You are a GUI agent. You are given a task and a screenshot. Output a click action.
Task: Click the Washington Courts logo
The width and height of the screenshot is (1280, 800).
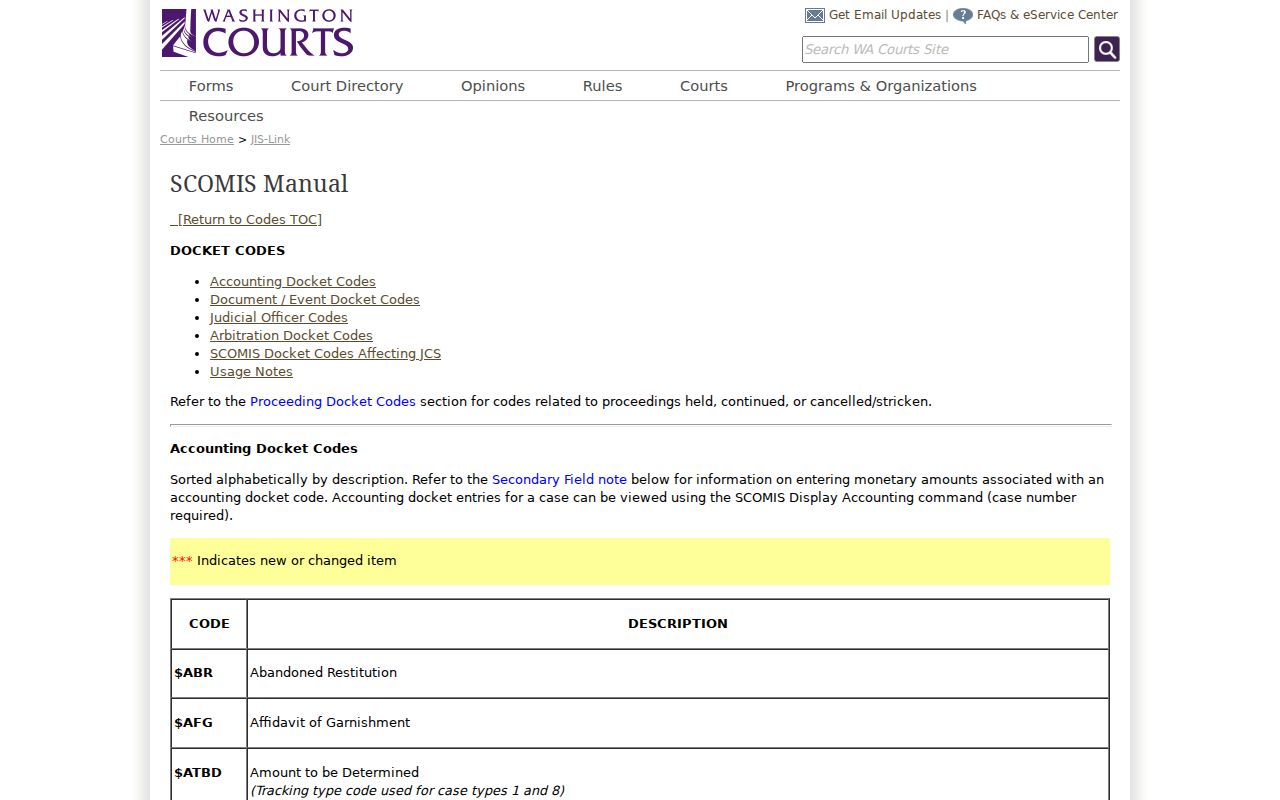tap(257, 33)
